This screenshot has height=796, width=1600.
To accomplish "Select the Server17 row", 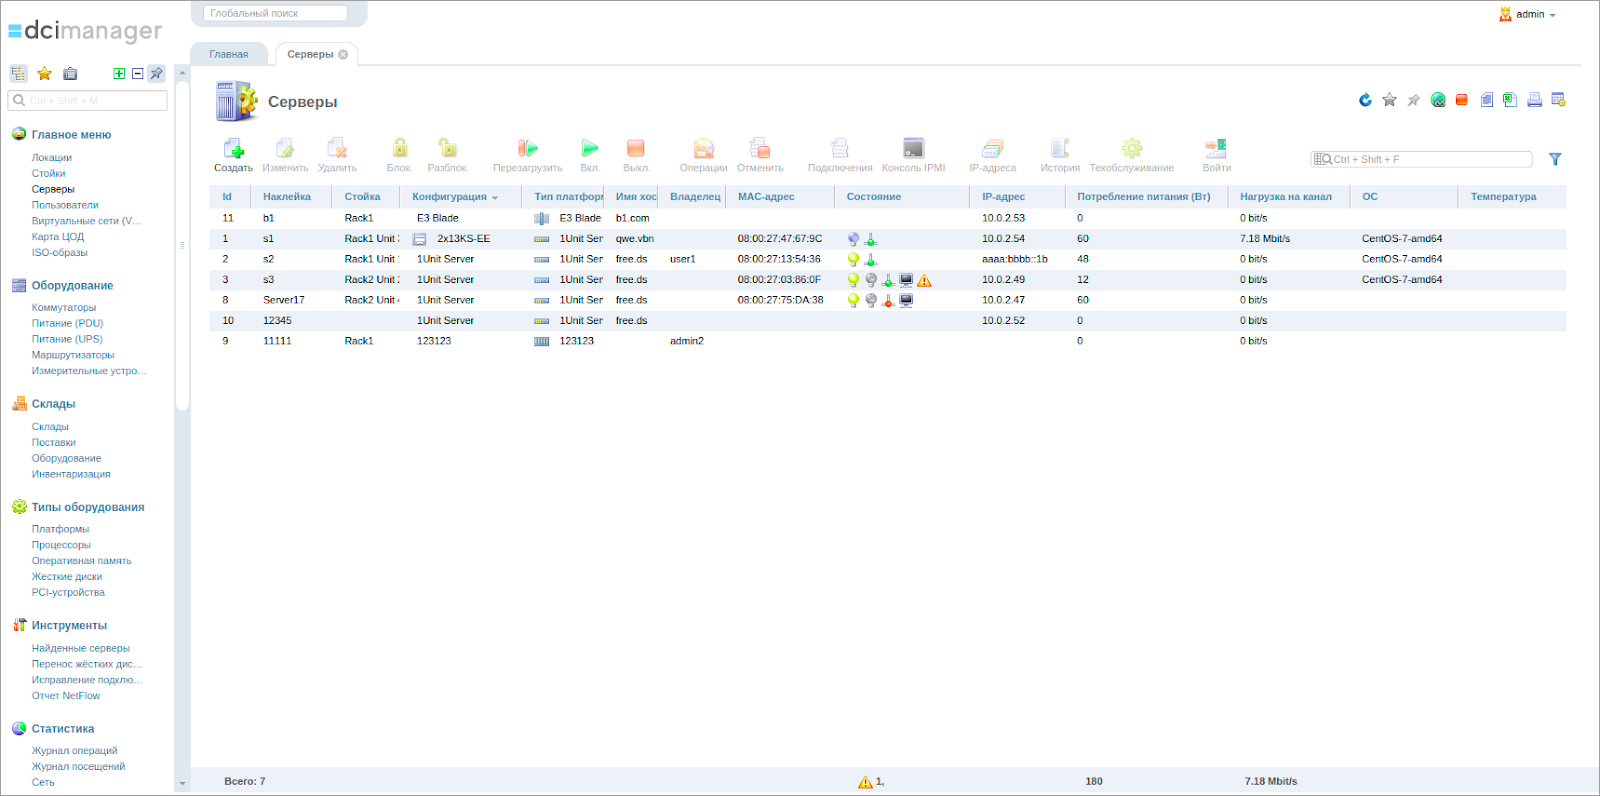I will tap(888, 300).
